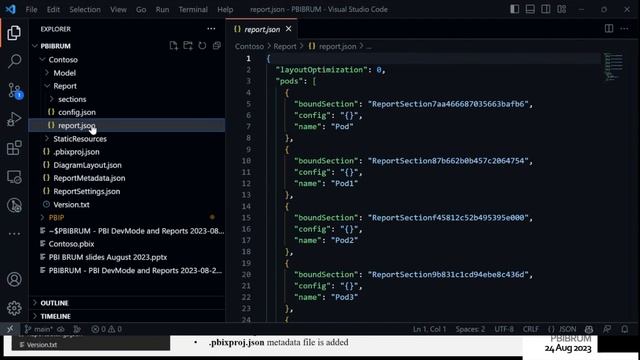Toggle the secondary side bar layout icon
Image resolution: width=640 pixels, height=360 pixels.
(x=546, y=9)
